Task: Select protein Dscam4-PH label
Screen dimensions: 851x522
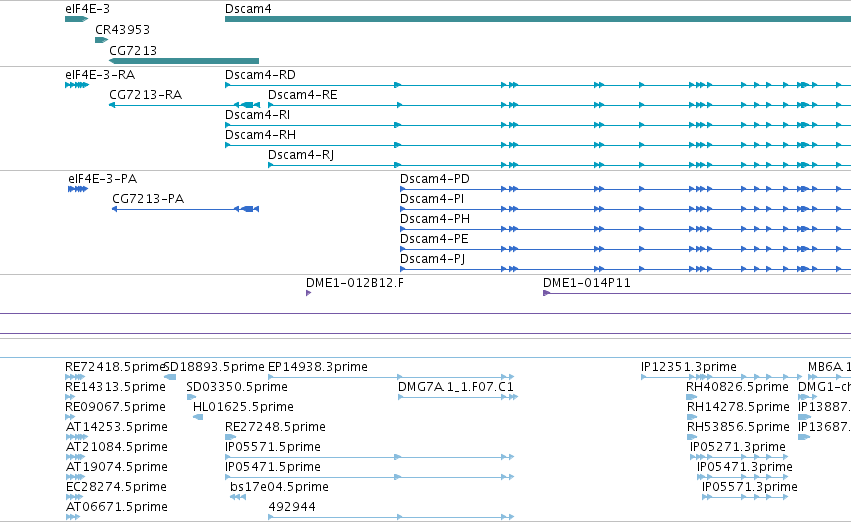Action: pyautogui.click(x=435, y=219)
